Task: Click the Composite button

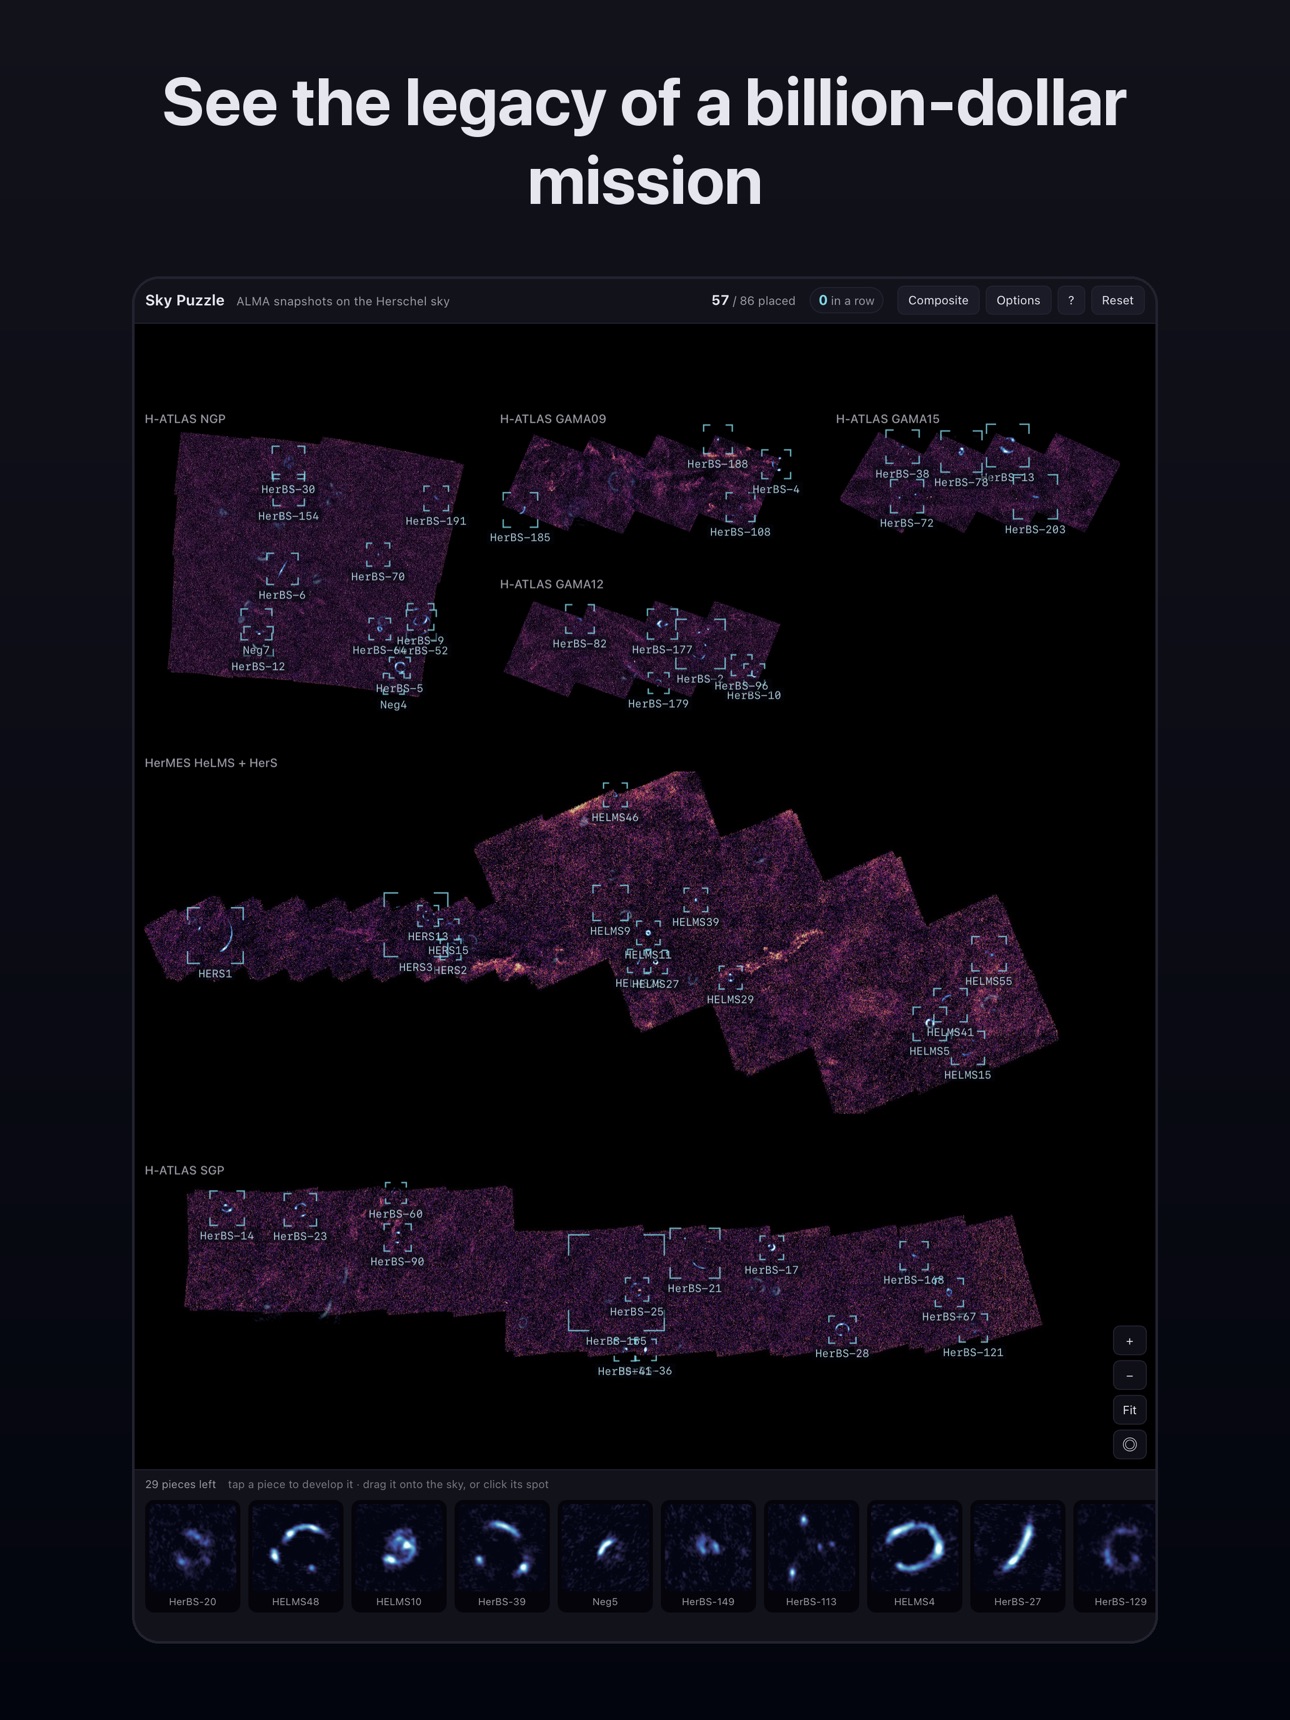Action: [x=937, y=300]
